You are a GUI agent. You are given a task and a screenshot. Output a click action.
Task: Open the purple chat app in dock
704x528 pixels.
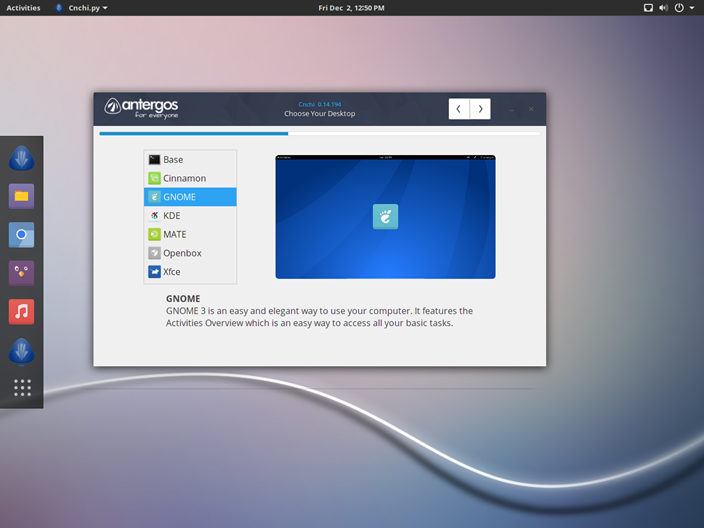click(x=22, y=273)
